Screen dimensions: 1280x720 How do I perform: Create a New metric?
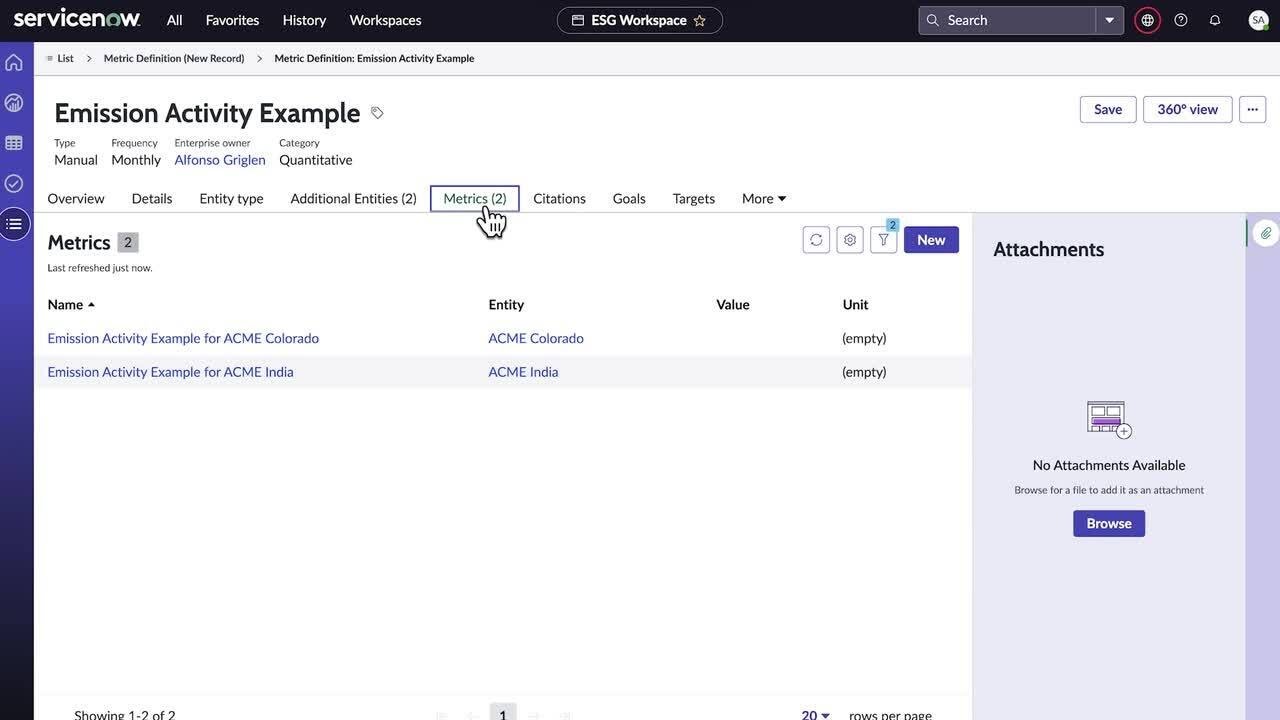(x=931, y=240)
